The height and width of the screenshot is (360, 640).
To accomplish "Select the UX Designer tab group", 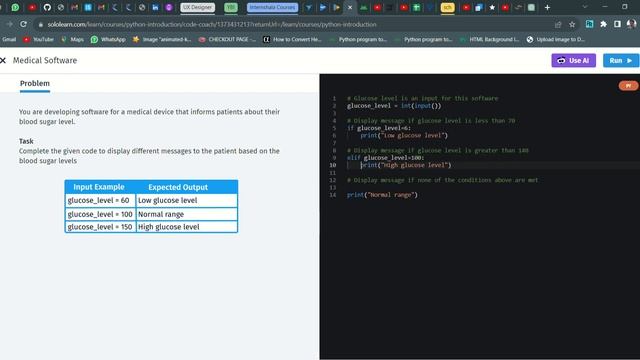I will pos(198,7).
